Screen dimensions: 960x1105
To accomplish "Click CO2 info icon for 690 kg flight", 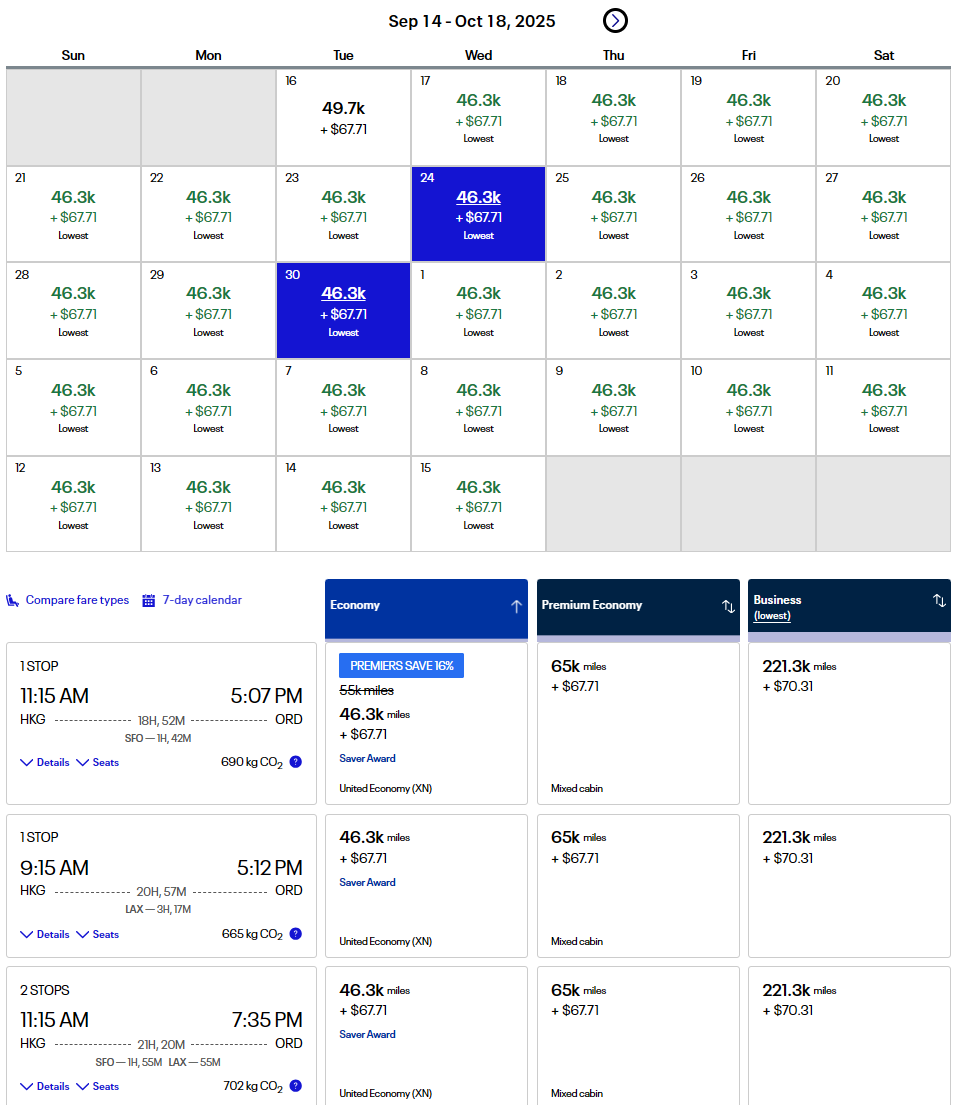I will point(295,762).
